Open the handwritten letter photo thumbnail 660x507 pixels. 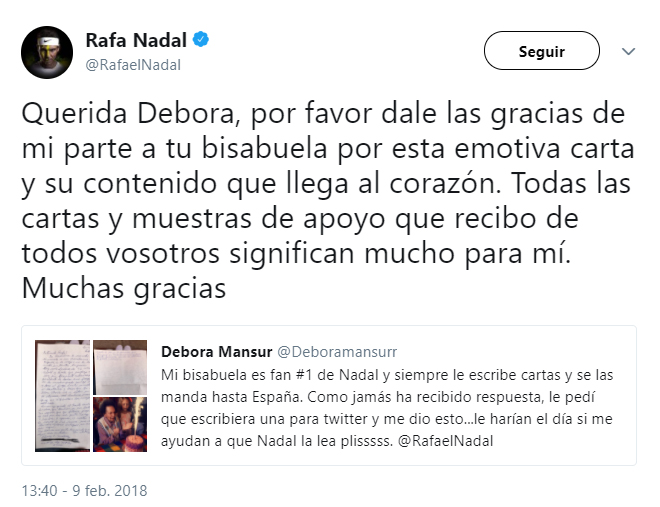[x=62, y=396]
